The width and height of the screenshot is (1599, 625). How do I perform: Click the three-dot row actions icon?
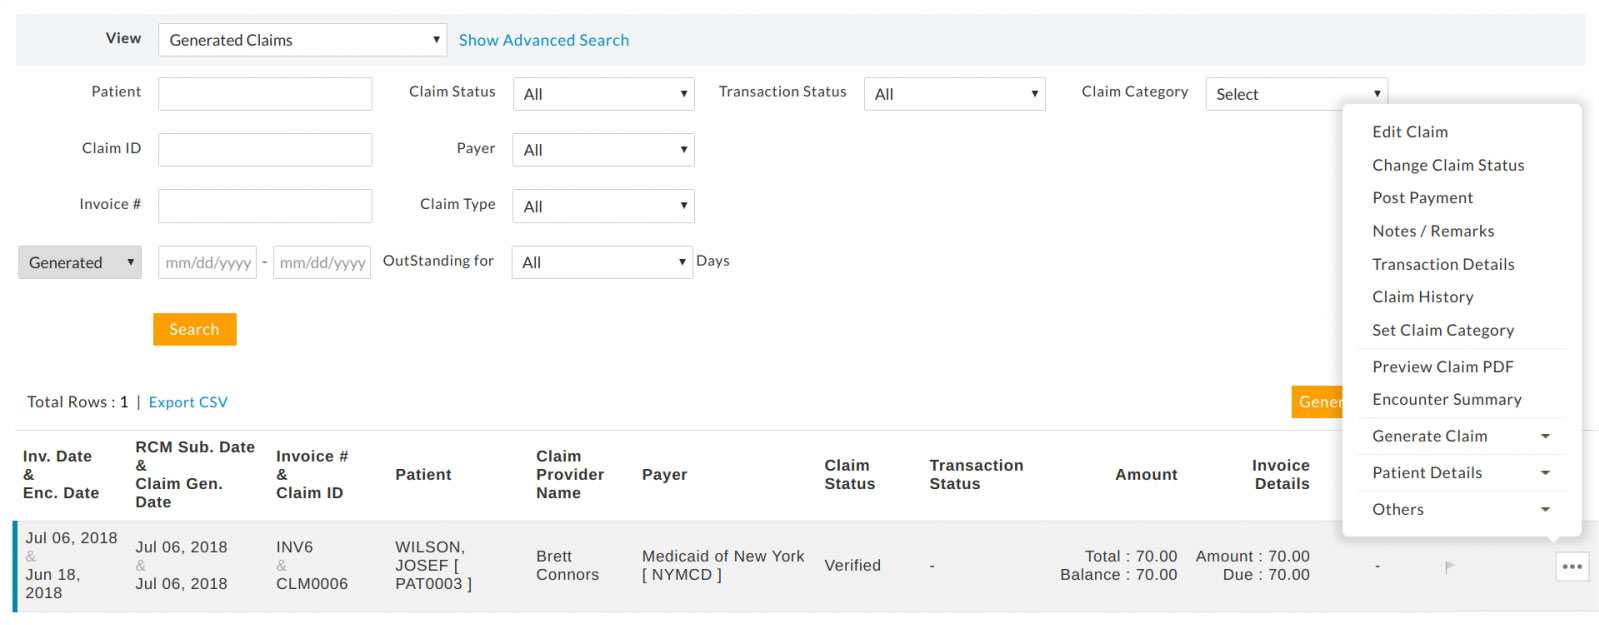(x=1572, y=567)
